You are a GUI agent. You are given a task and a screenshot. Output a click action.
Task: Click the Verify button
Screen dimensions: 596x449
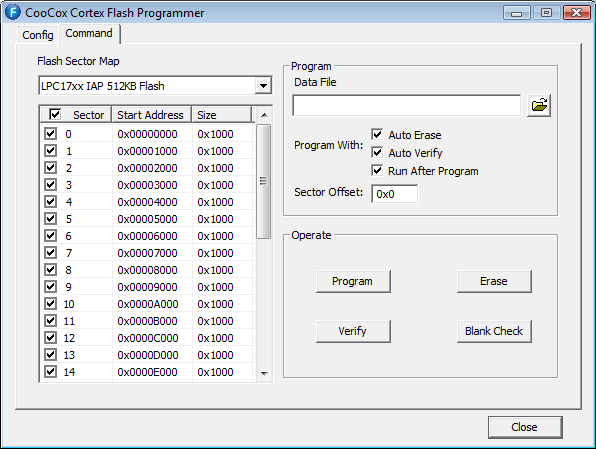click(x=353, y=331)
